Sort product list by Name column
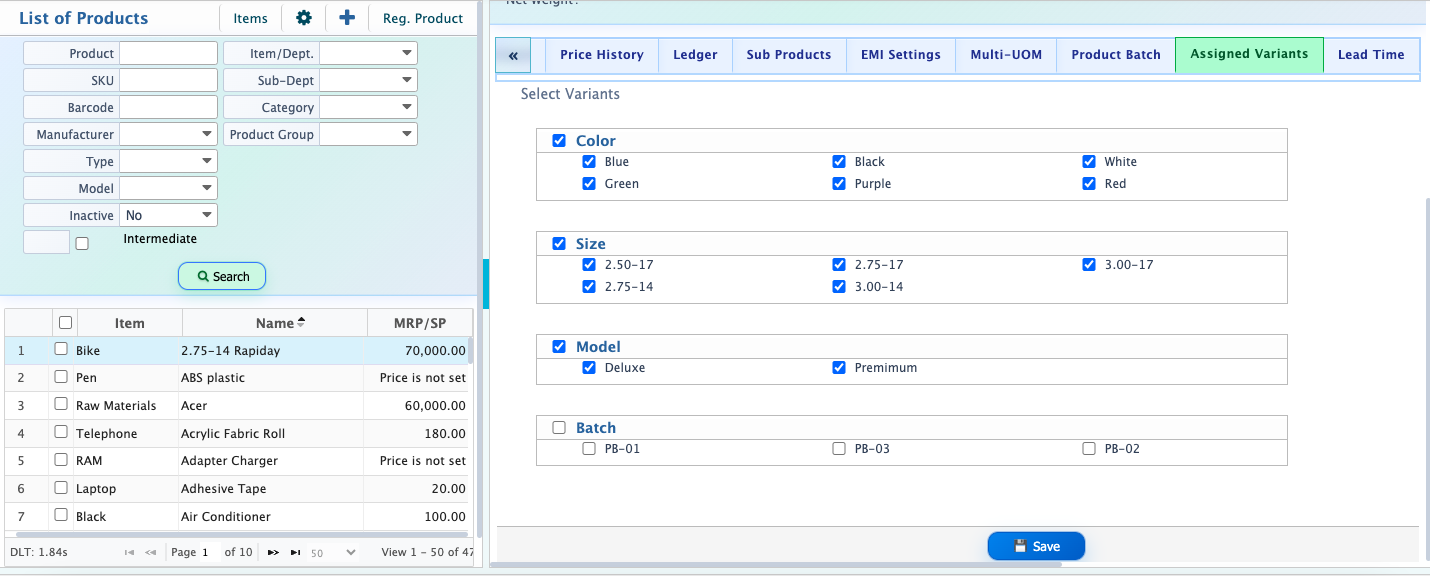Image resolution: width=1430 pixels, height=576 pixels. [274, 323]
